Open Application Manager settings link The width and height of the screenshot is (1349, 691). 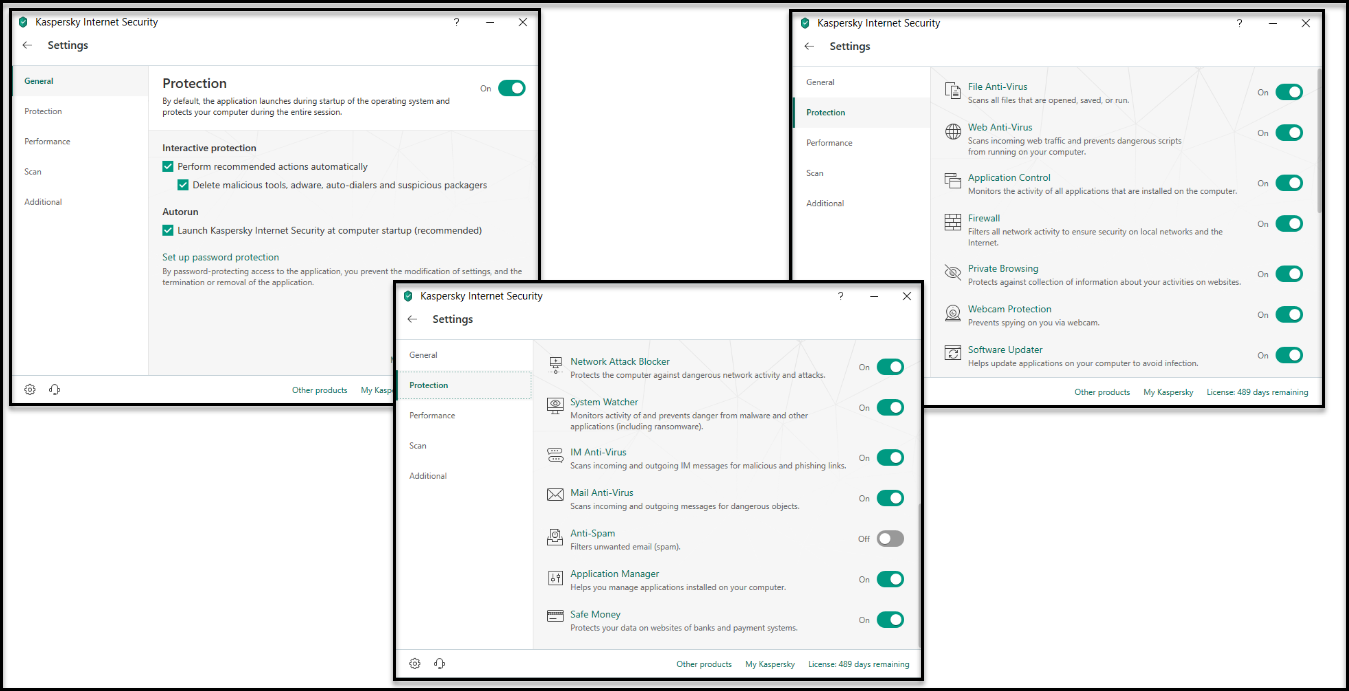(615, 574)
